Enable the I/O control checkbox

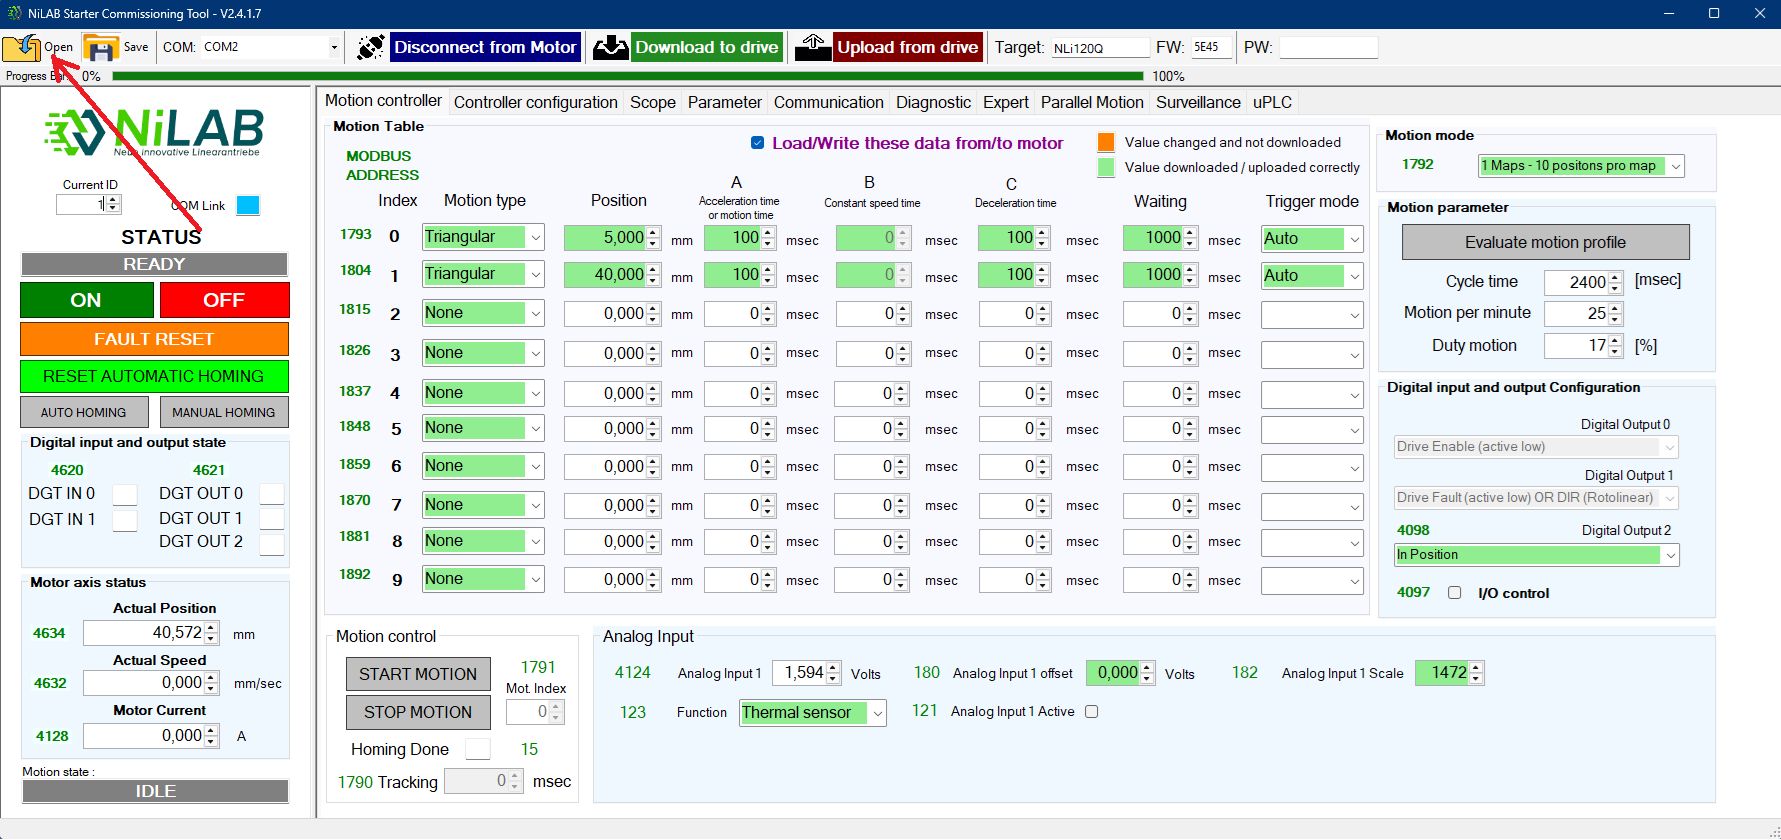click(x=1455, y=593)
